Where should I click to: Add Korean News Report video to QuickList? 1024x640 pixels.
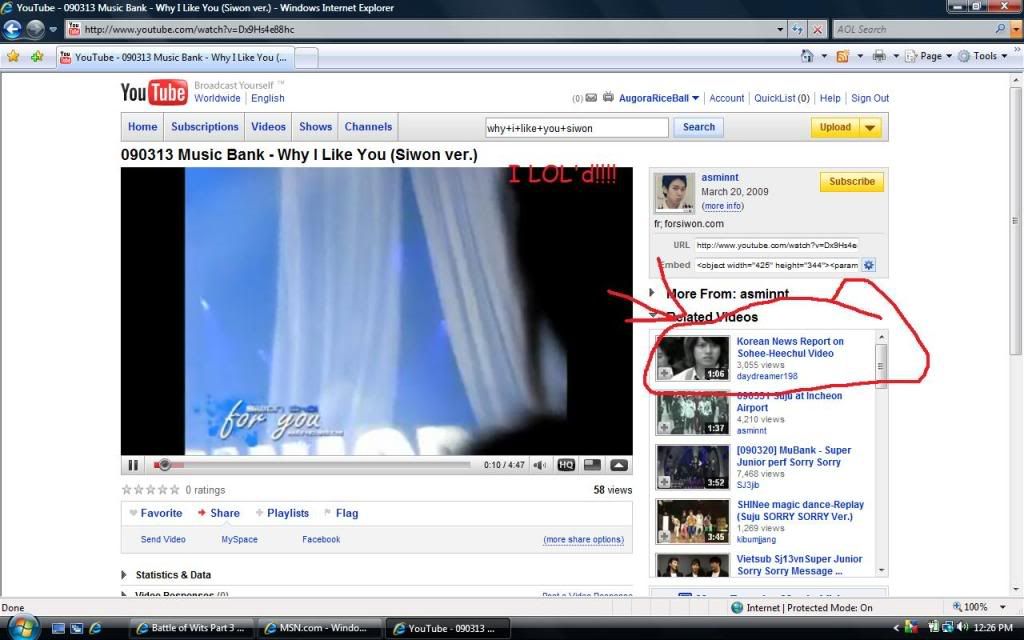tap(664, 373)
